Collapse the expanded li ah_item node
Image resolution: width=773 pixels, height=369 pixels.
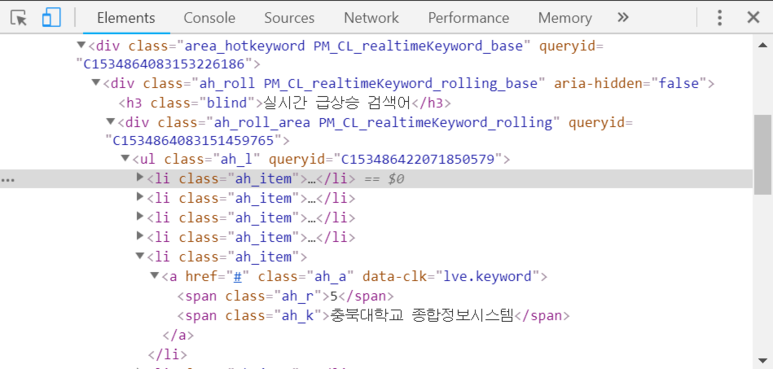[x=140, y=256]
